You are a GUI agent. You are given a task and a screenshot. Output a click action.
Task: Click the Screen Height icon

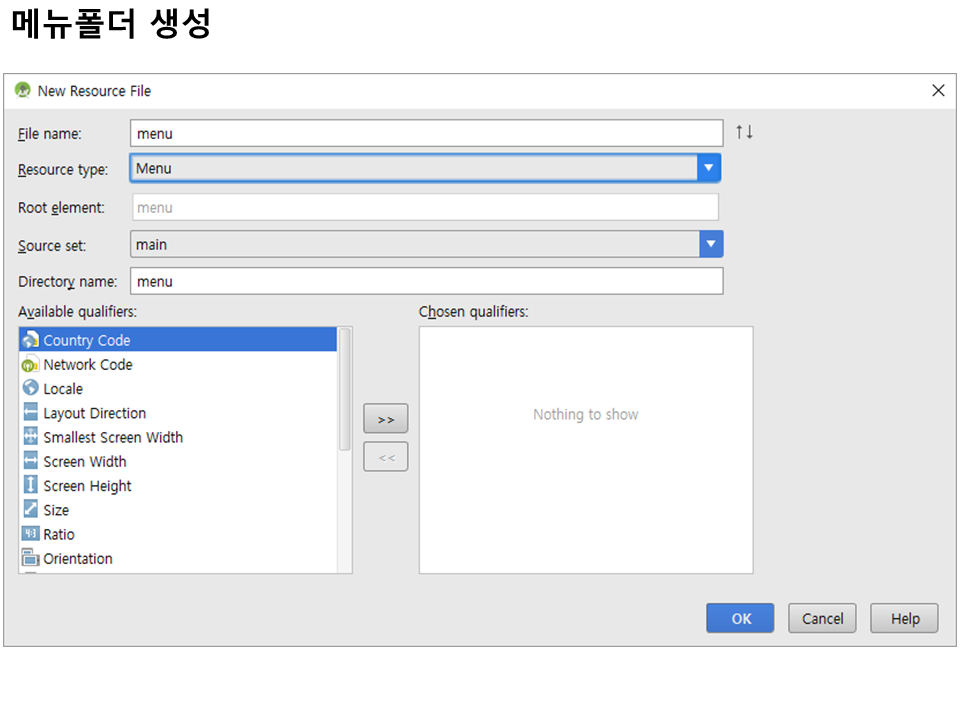pos(30,486)
